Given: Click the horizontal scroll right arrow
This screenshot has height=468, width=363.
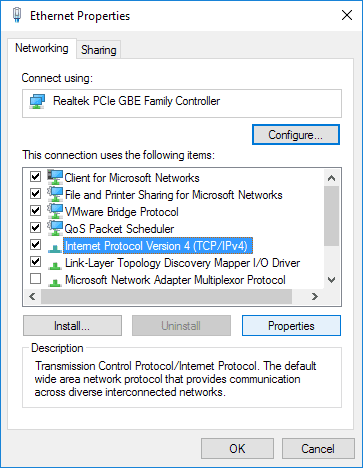Looking at the screenshot, I should click(x=314, y=296).
